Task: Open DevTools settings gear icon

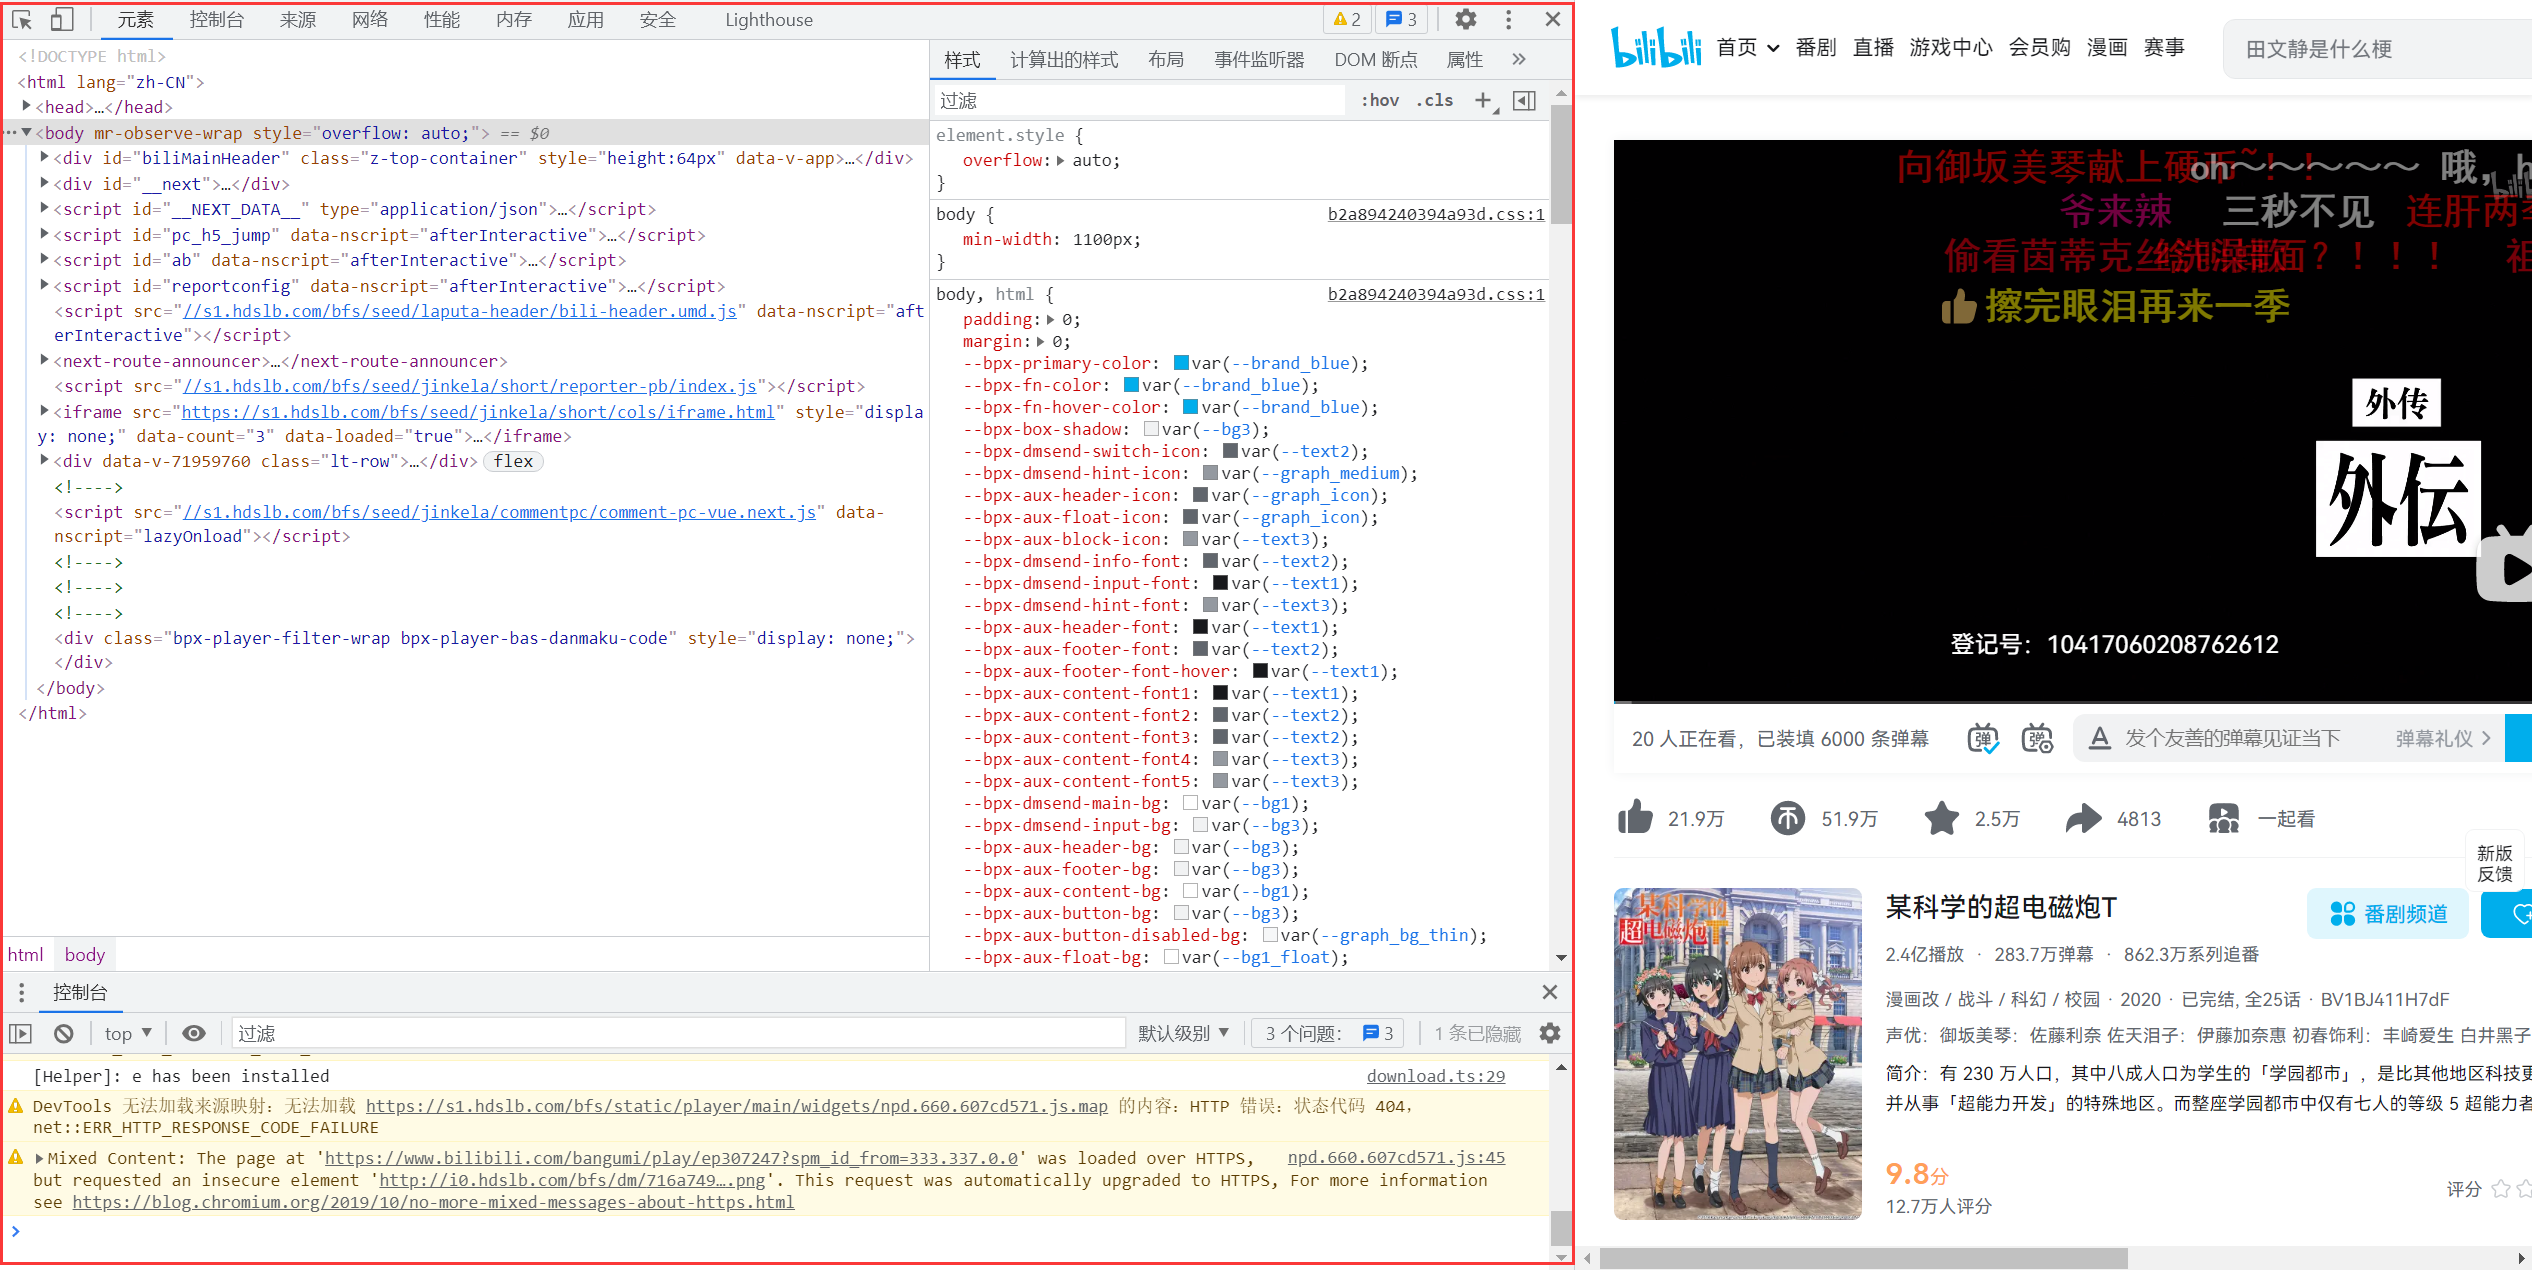Action: (1465, 19)
